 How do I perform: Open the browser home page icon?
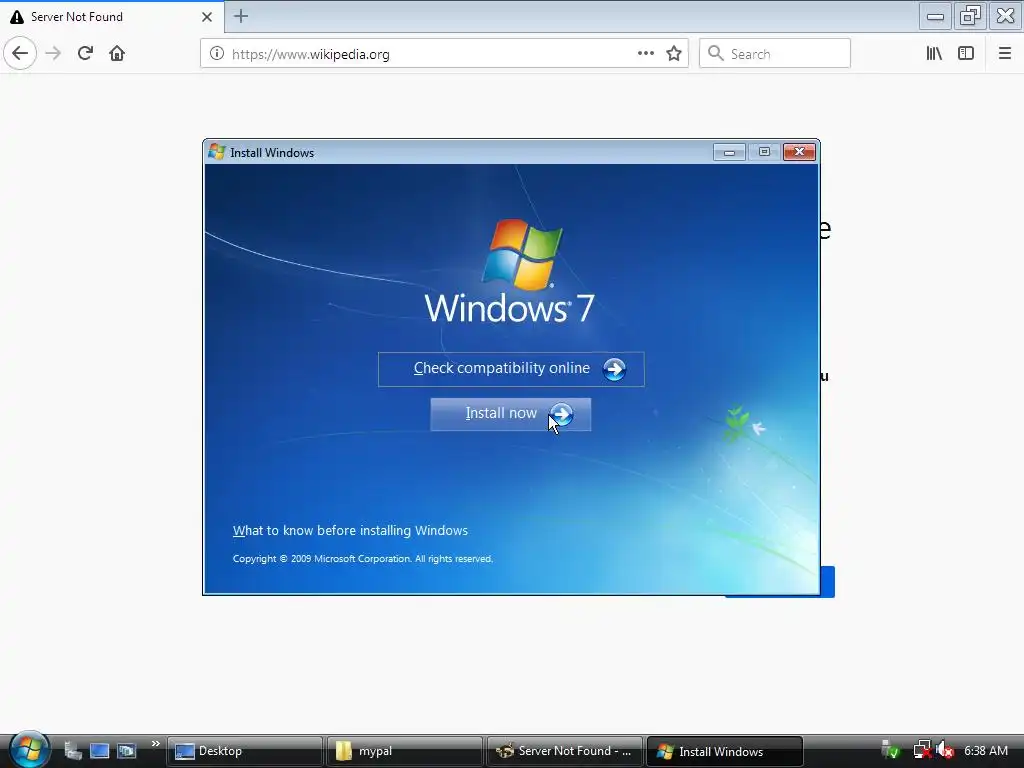pyautogui.click(x=117, y=54)
